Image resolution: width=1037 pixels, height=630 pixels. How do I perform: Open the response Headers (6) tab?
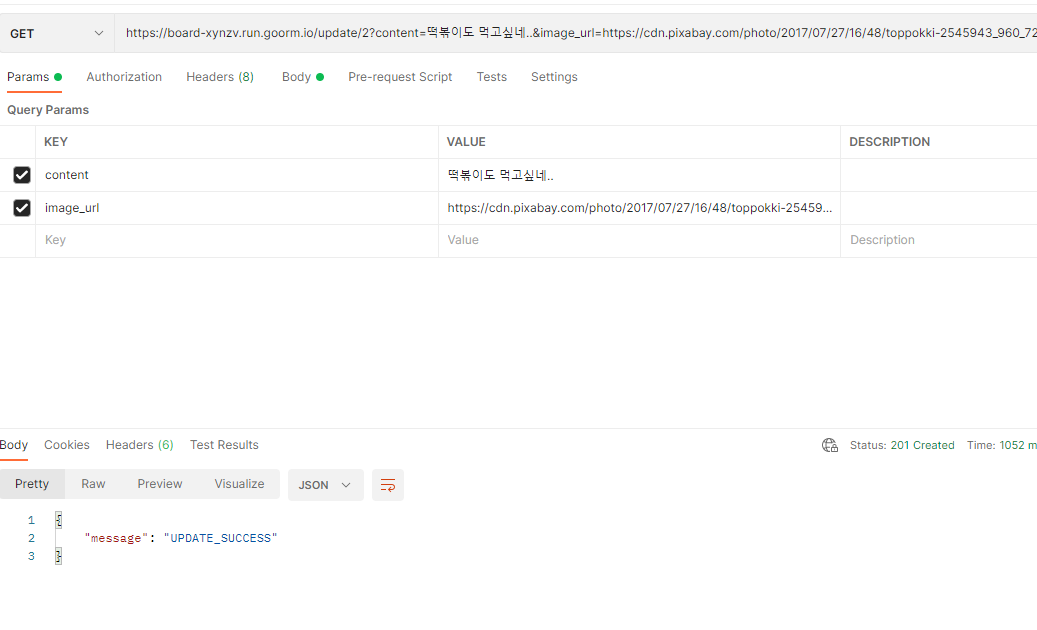pos(140,445)
